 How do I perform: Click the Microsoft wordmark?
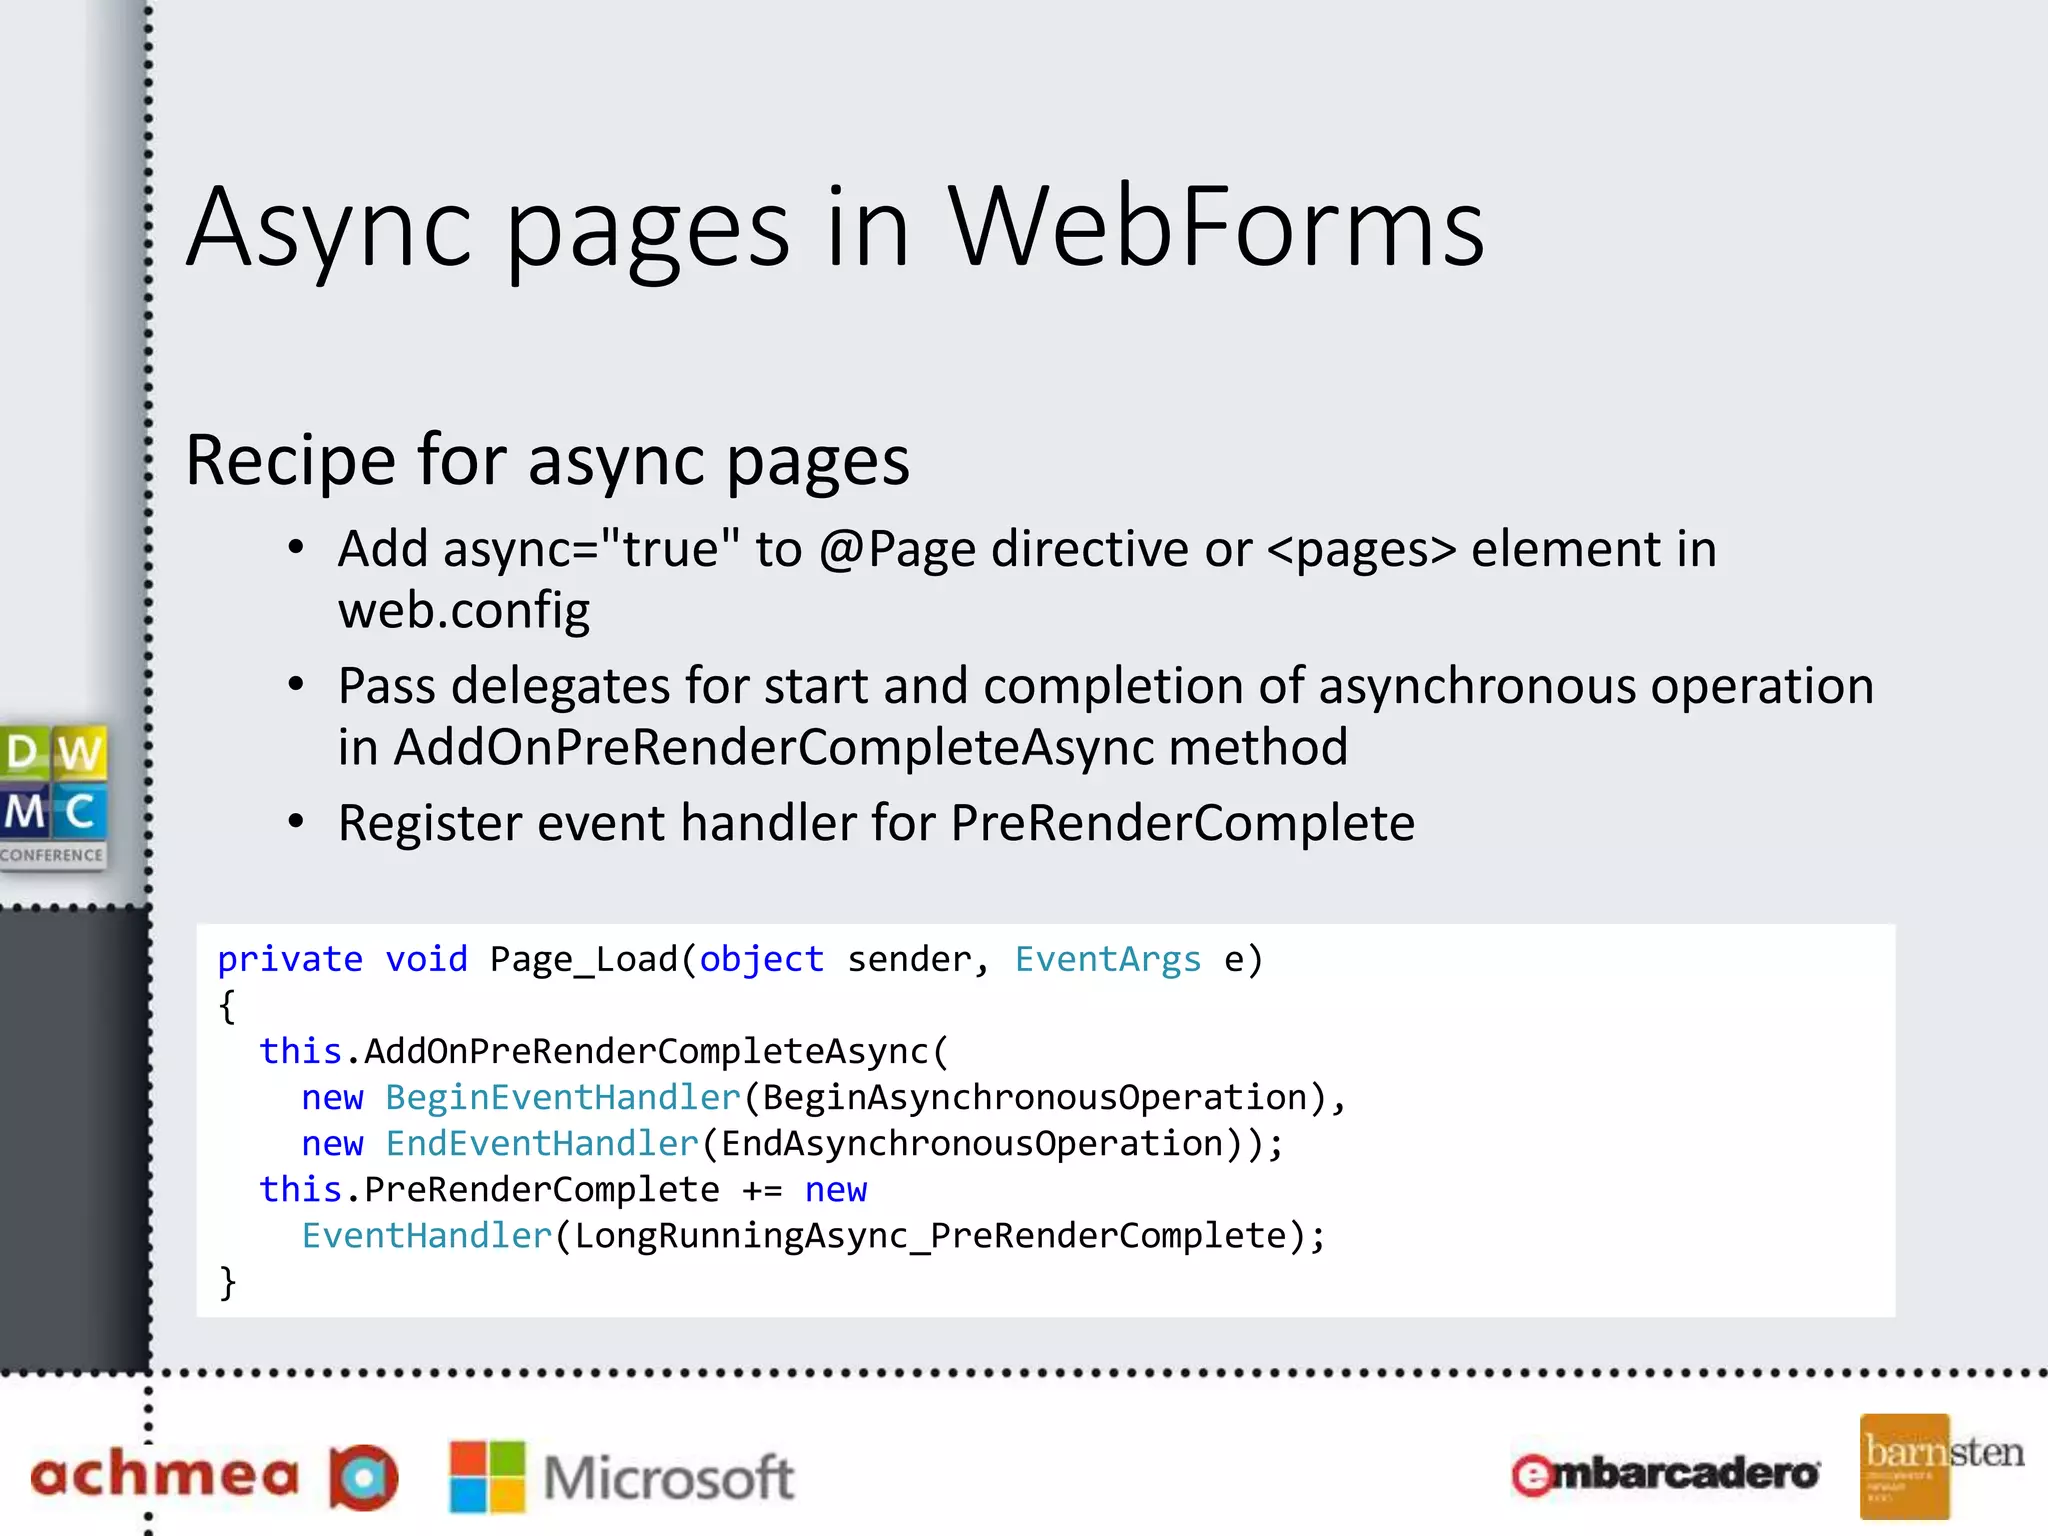(x=669, y=1478)
